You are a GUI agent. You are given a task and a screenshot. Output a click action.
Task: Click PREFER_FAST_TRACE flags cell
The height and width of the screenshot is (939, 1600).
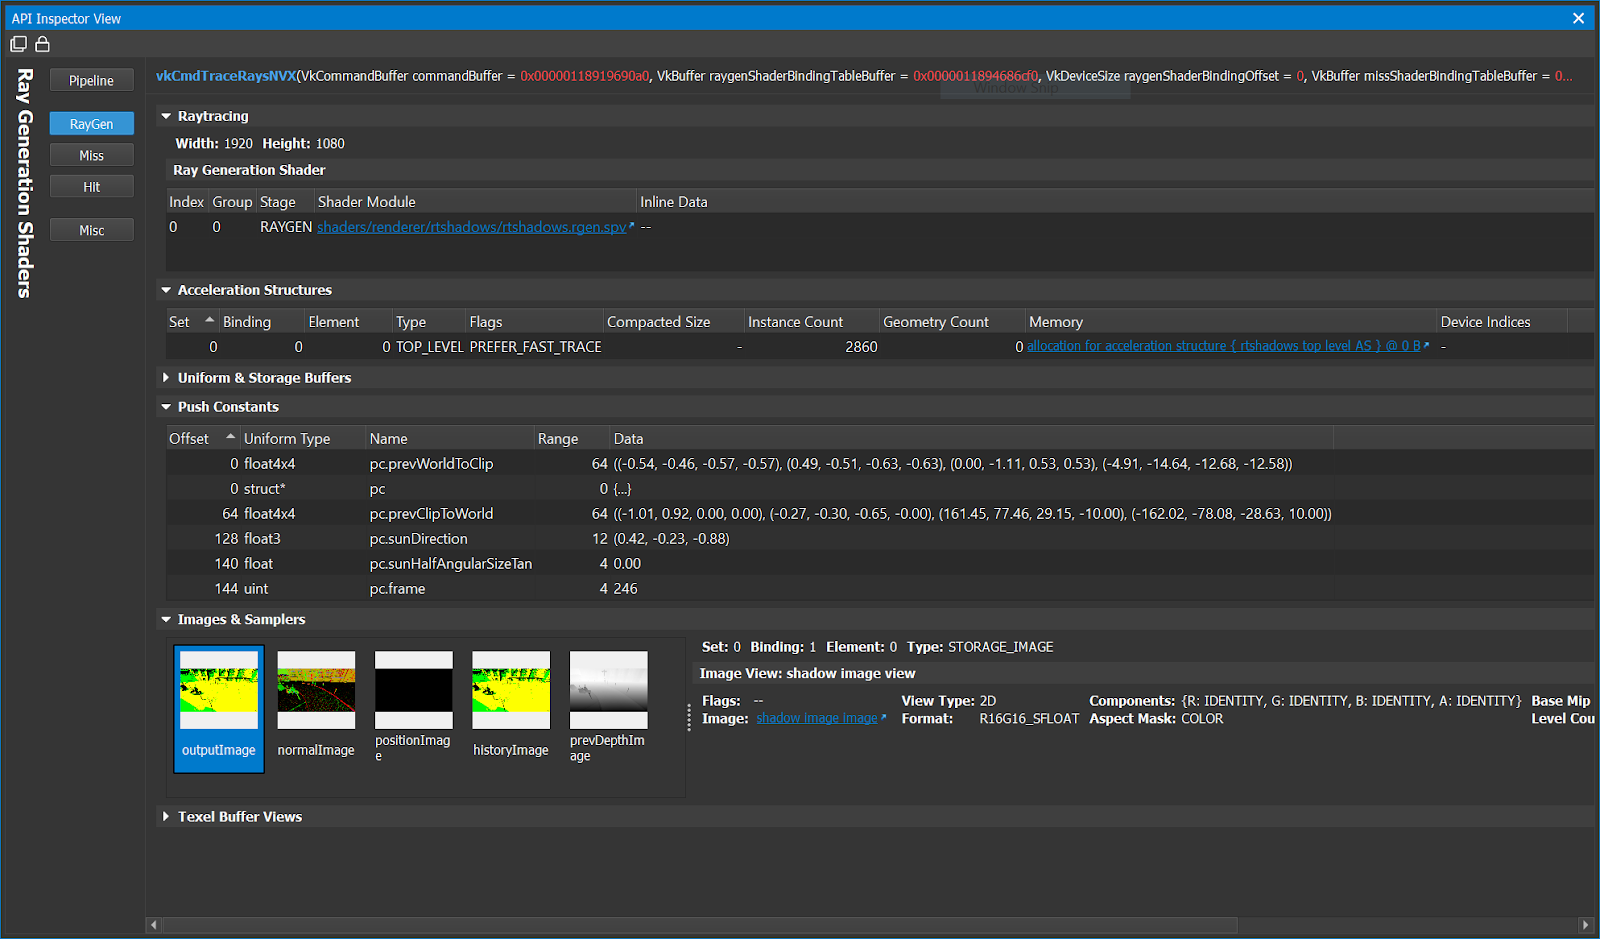(535, 347)
